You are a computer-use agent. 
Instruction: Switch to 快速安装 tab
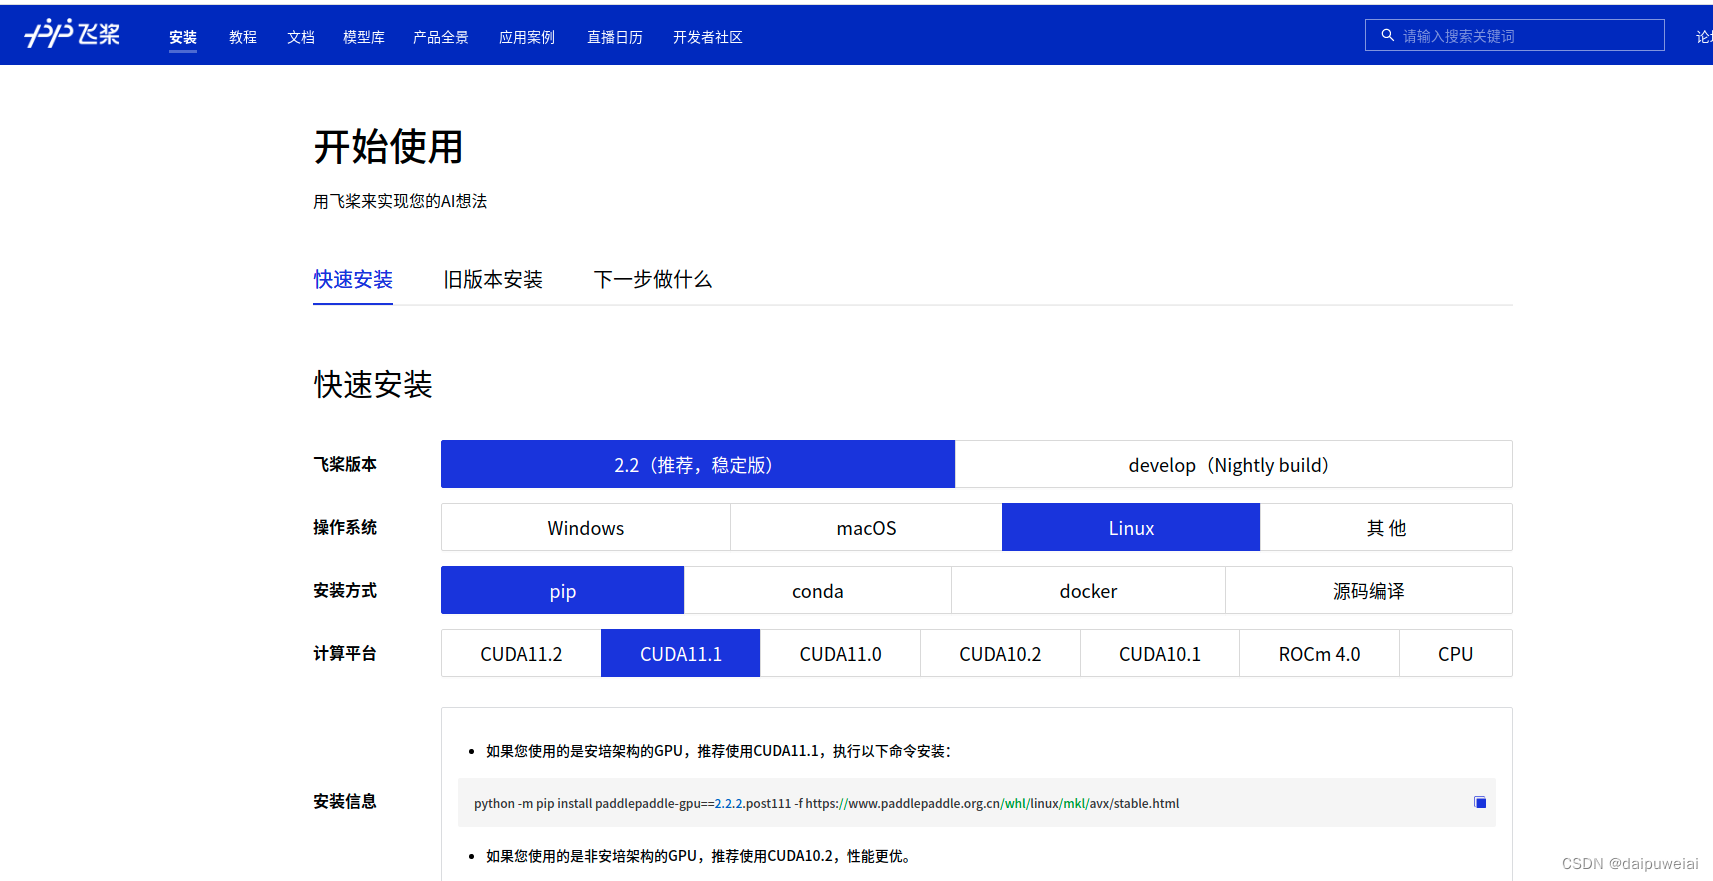(x=353, y=279)
